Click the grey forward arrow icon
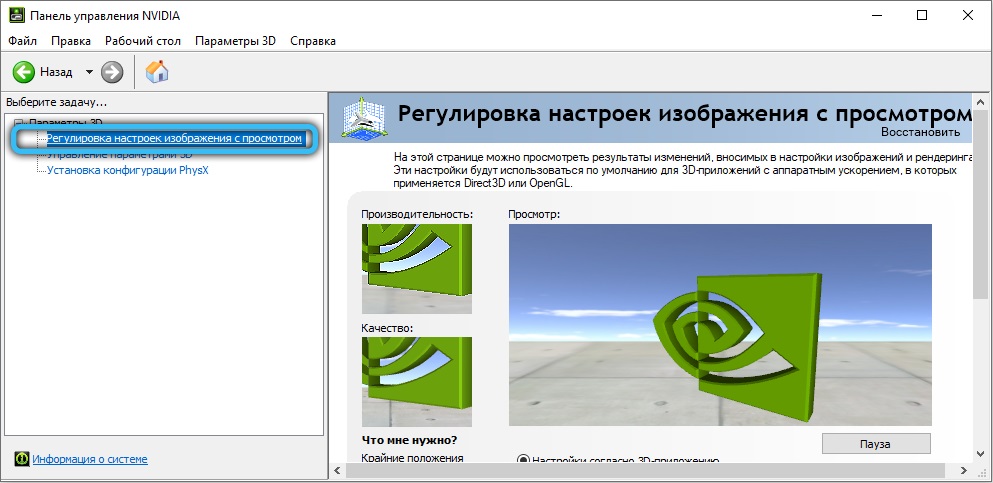 [x=112, y=72]
